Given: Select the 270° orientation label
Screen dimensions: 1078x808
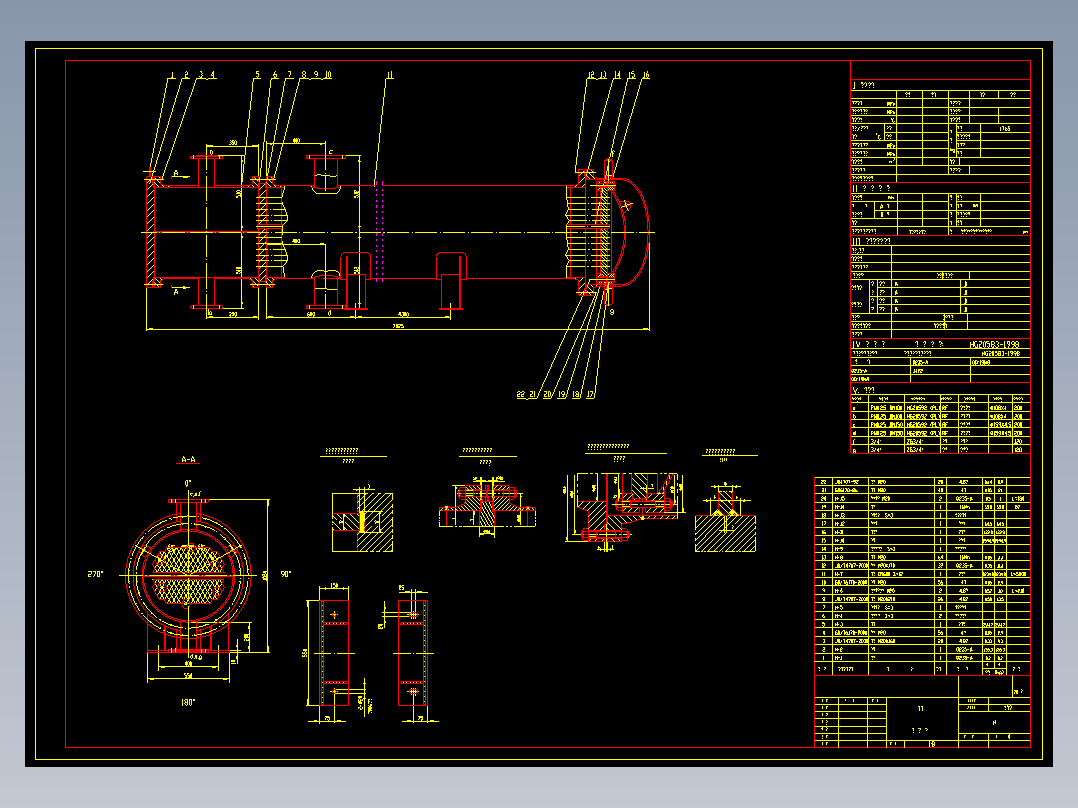Looking at the screenshot, I should (x=95, y=574).
